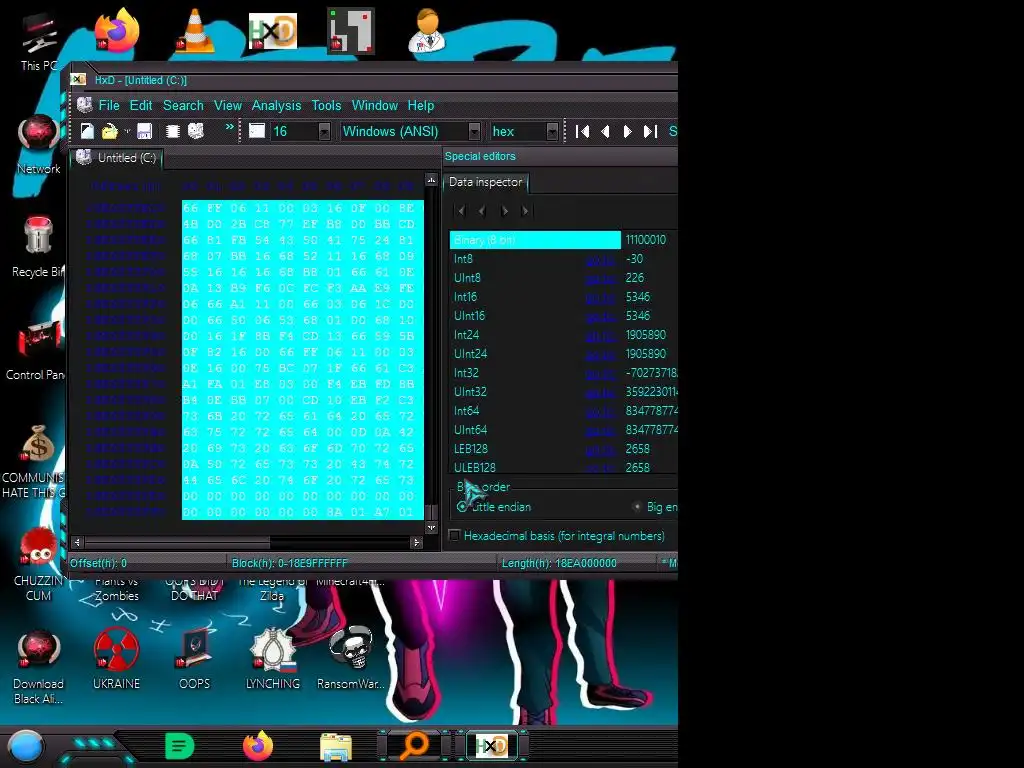The width and height of the screenshot is (1024, 768).
Task: Click the Block(h): 0-18E9FFFFFF status entry
Action: pos(289,563)
